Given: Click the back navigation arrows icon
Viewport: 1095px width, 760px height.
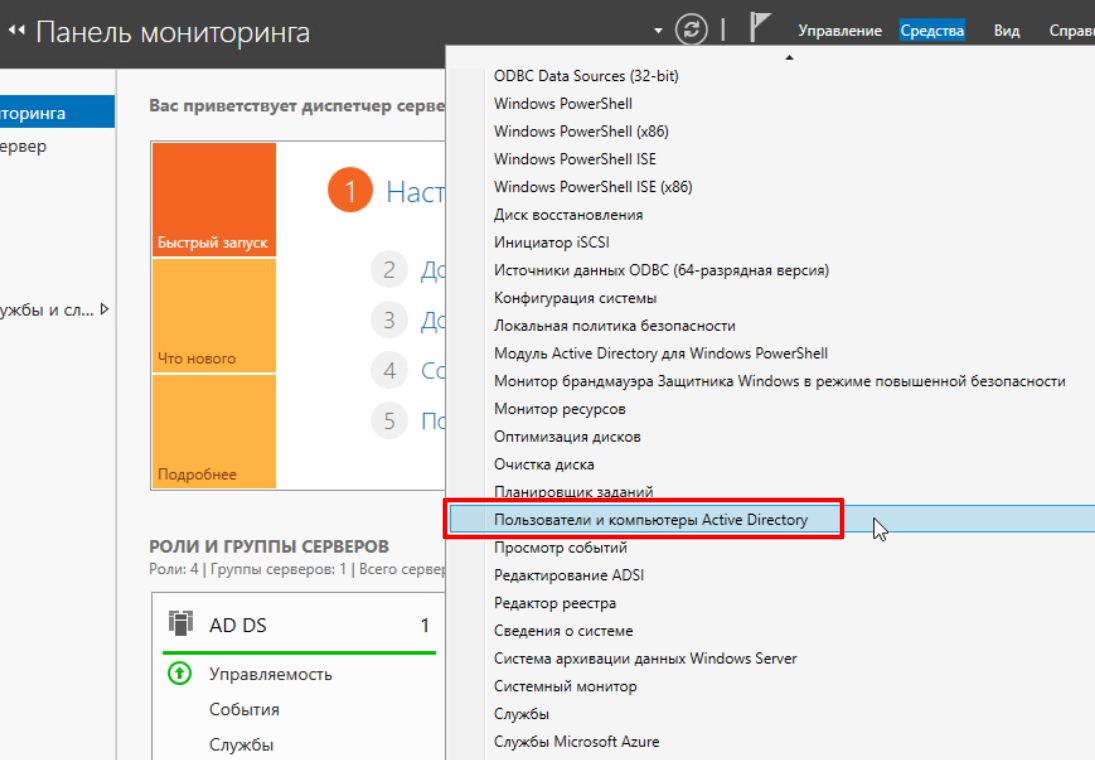Looking at the screenshot, I should pyautogui.click(x=16, y=32).
